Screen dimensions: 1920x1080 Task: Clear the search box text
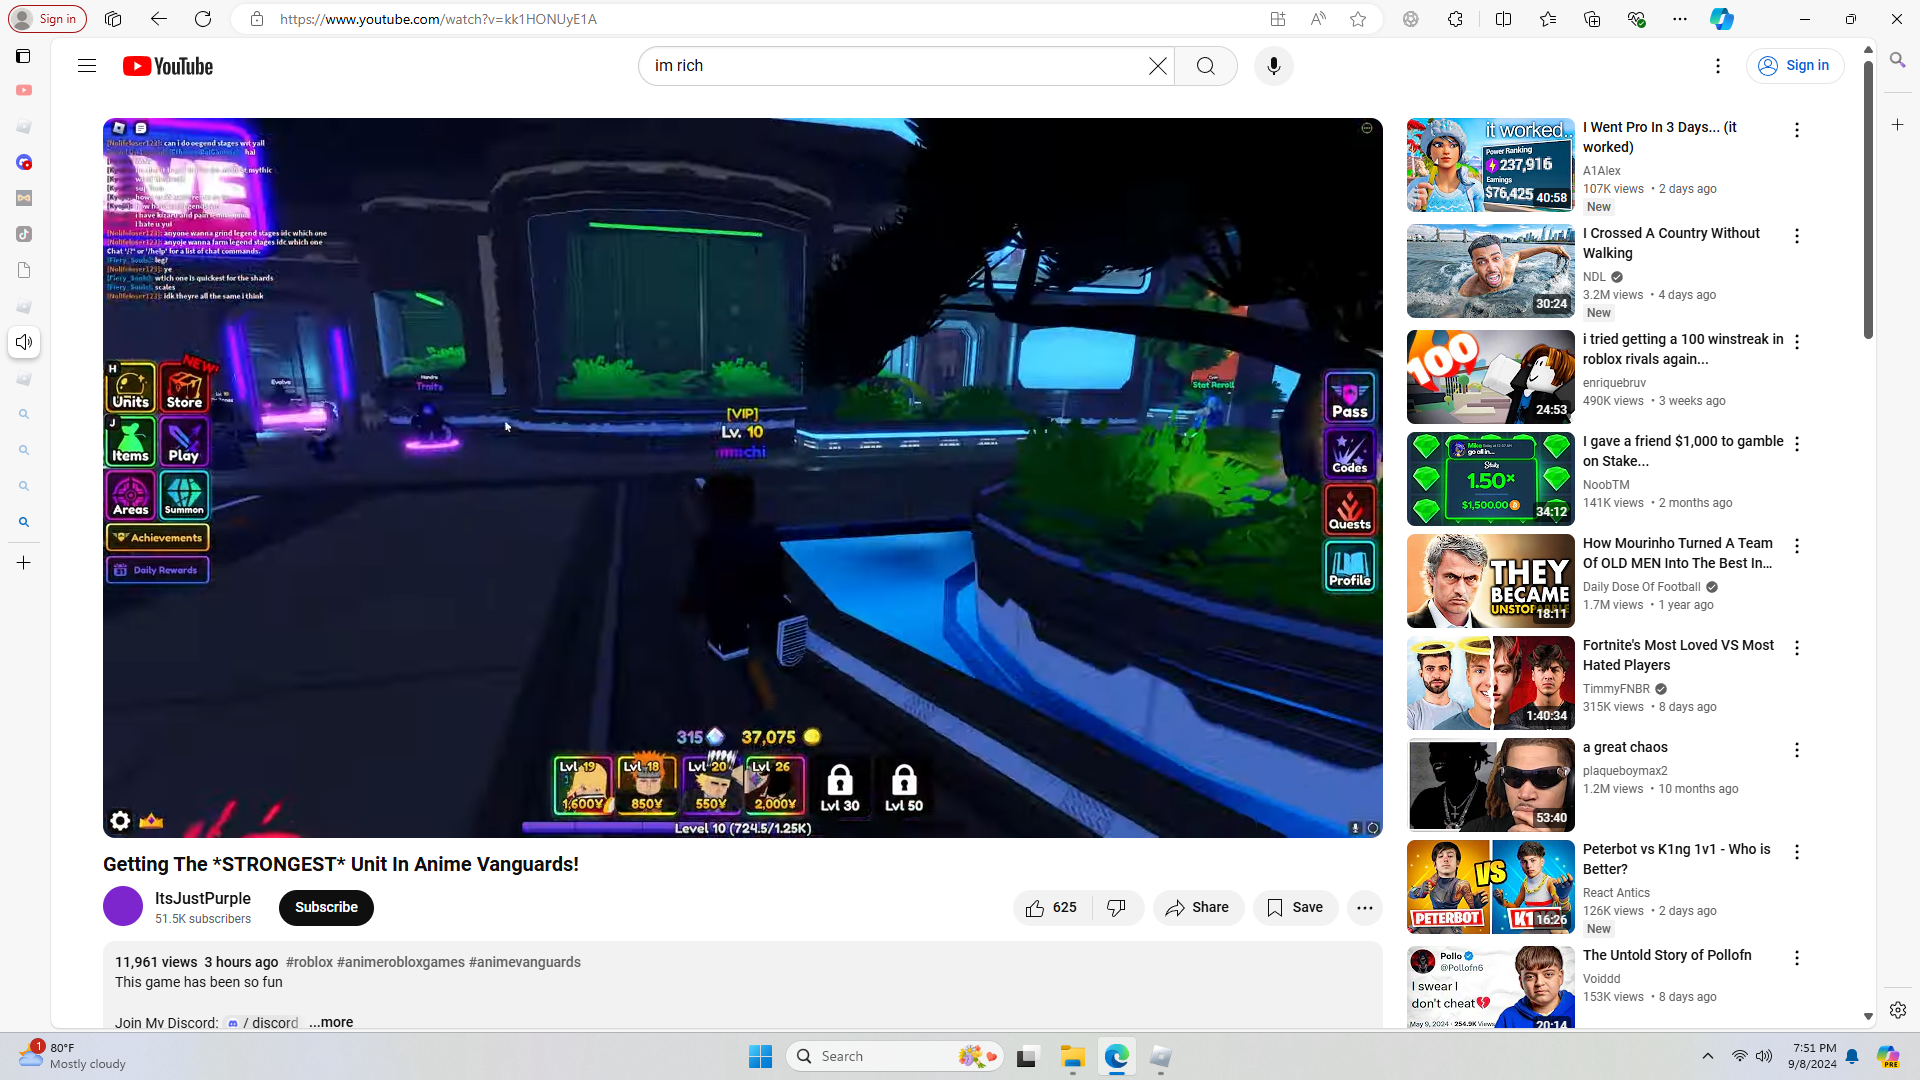(1157, 66)
